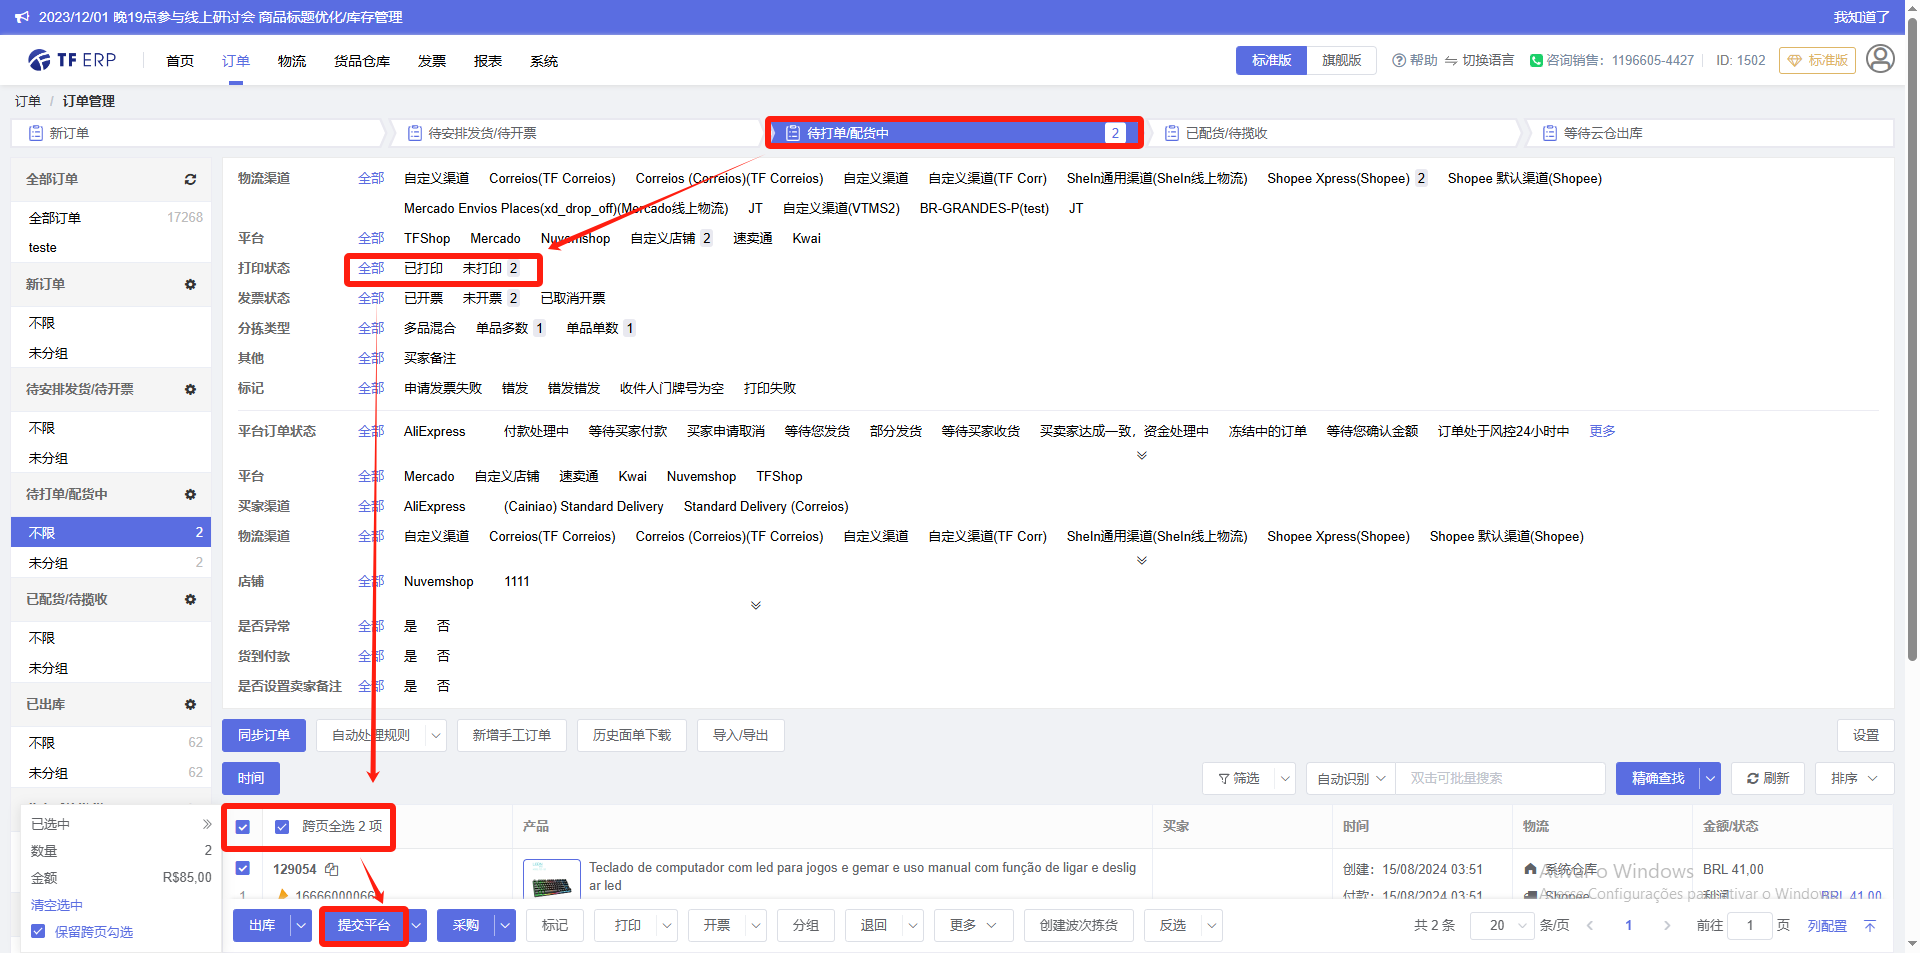Image resolution: width=1920 pixels, height=953 pixels.
Task: Click the 列配置 link
Action: click(1827, 926)
